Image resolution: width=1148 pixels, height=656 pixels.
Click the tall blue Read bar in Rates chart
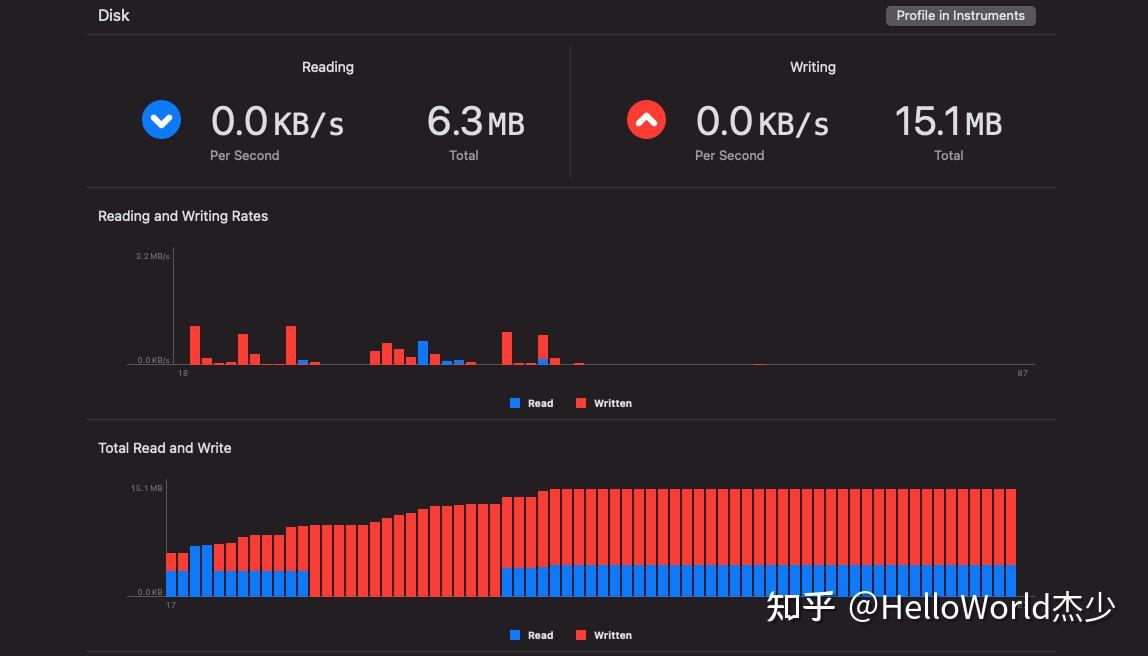tap(423, 353)
